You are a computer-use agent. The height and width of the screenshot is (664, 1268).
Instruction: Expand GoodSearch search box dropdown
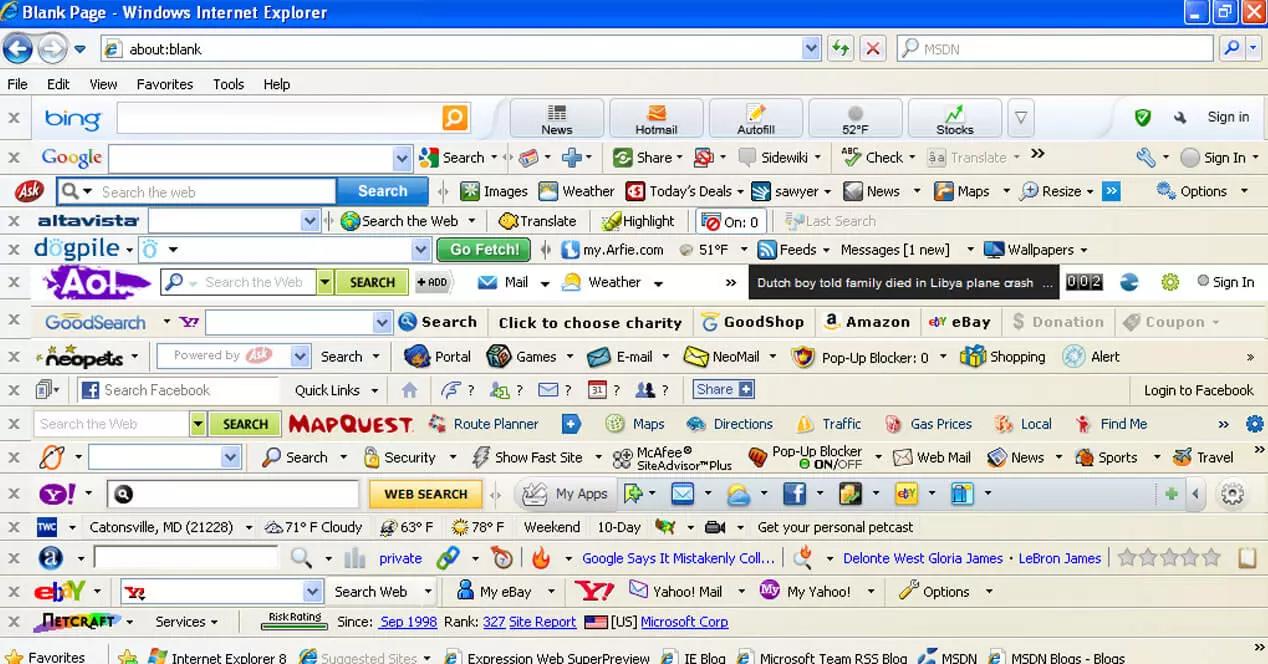point(382,322)
